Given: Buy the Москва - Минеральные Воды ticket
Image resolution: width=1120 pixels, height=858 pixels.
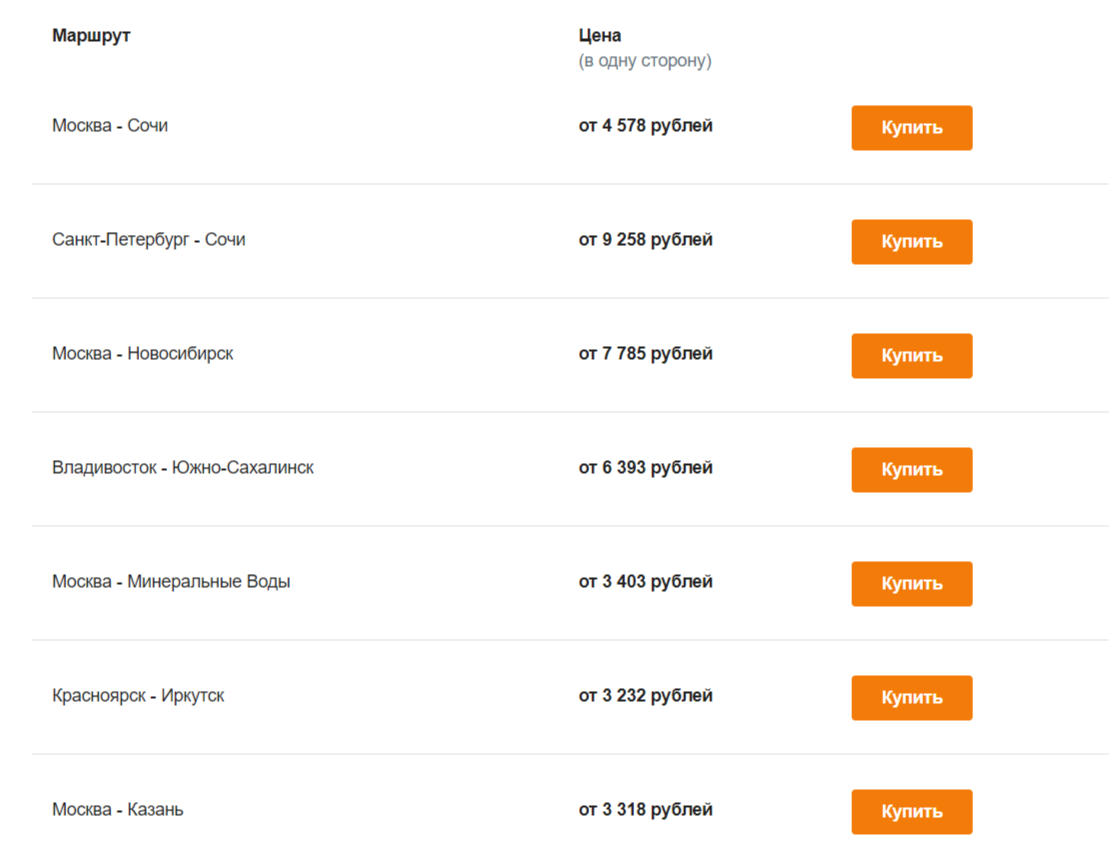Looking at the screenshot, I should click(x=911, y=584).
